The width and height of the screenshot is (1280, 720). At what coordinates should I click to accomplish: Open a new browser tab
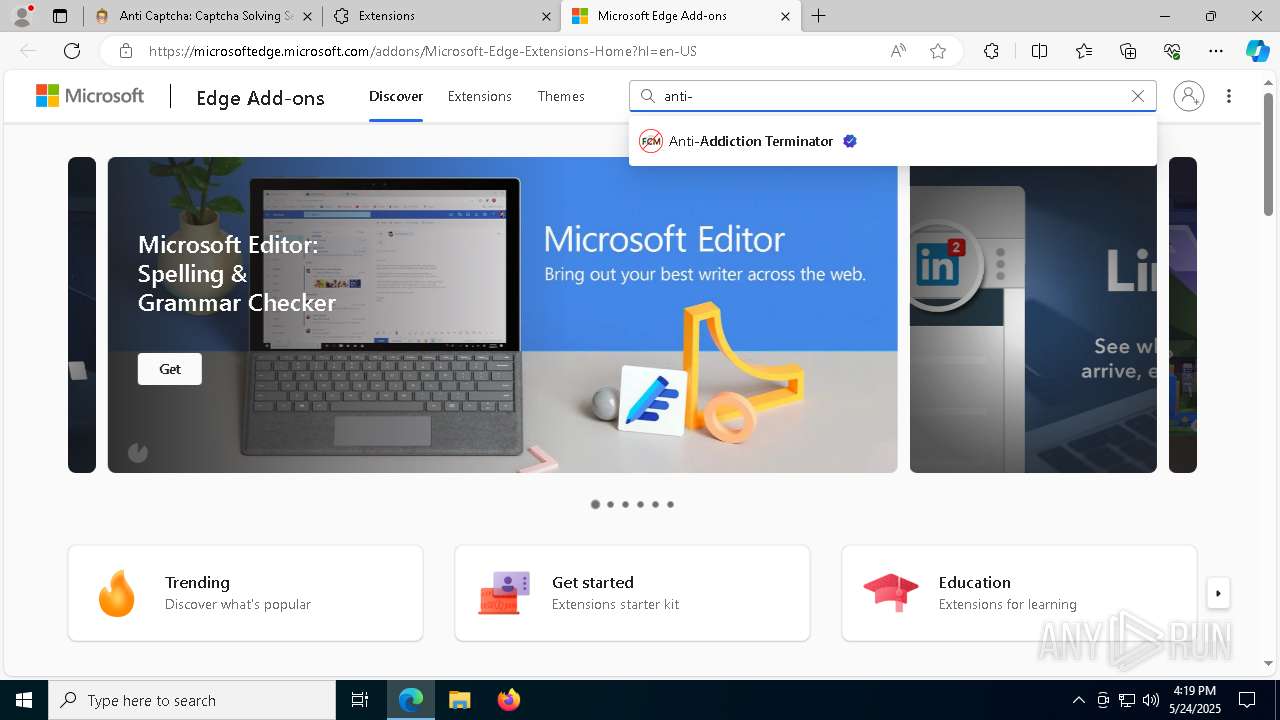(x=819, y=16)
